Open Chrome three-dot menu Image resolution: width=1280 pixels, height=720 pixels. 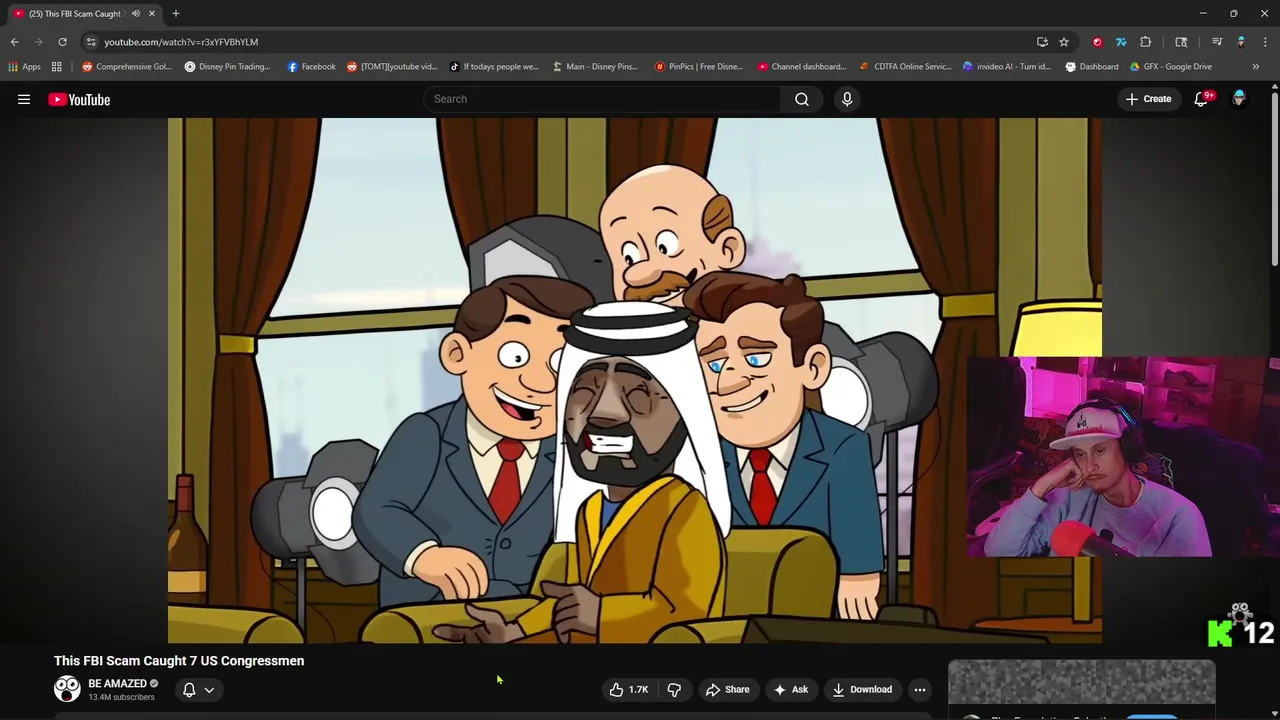coord(1266,42)
